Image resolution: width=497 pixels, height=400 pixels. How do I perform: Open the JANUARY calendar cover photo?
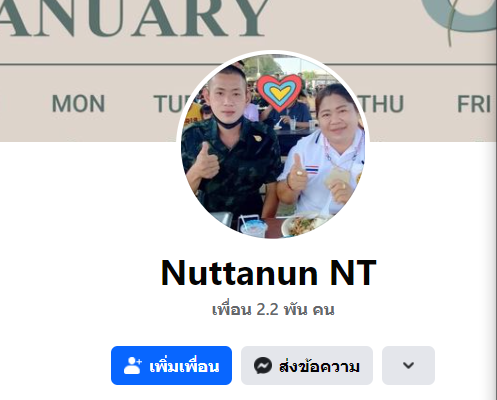pyautogui.click(x=248, y=70)
